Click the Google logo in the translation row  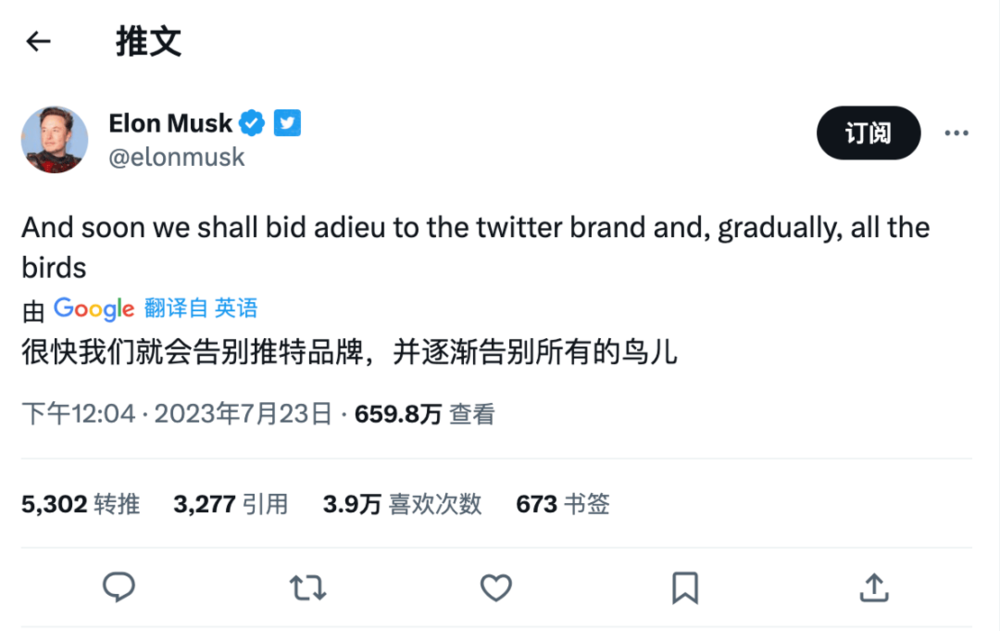click(93, 308)
